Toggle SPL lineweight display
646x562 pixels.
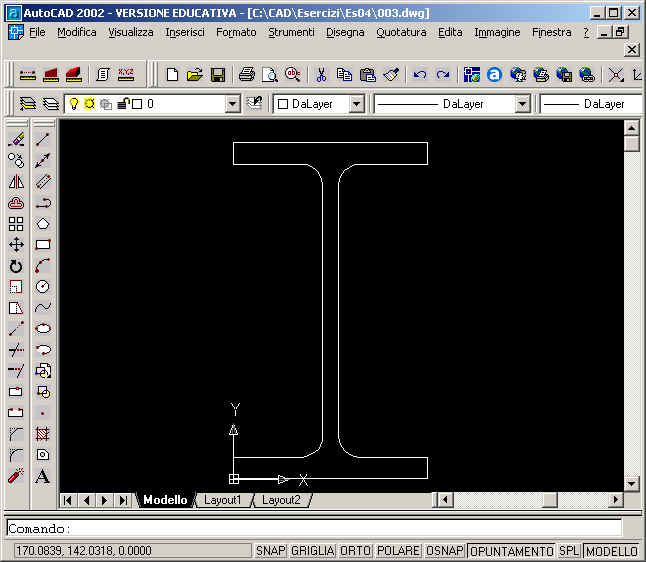(x=569, y=551)
